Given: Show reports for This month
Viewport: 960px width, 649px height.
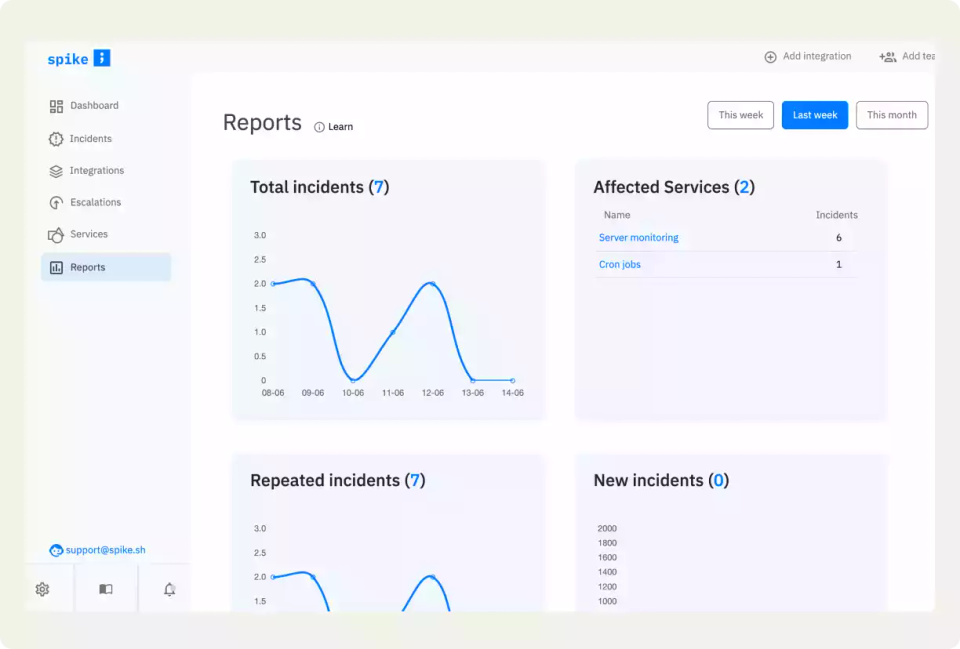Looking at the screenshot, I should point(891,115).
